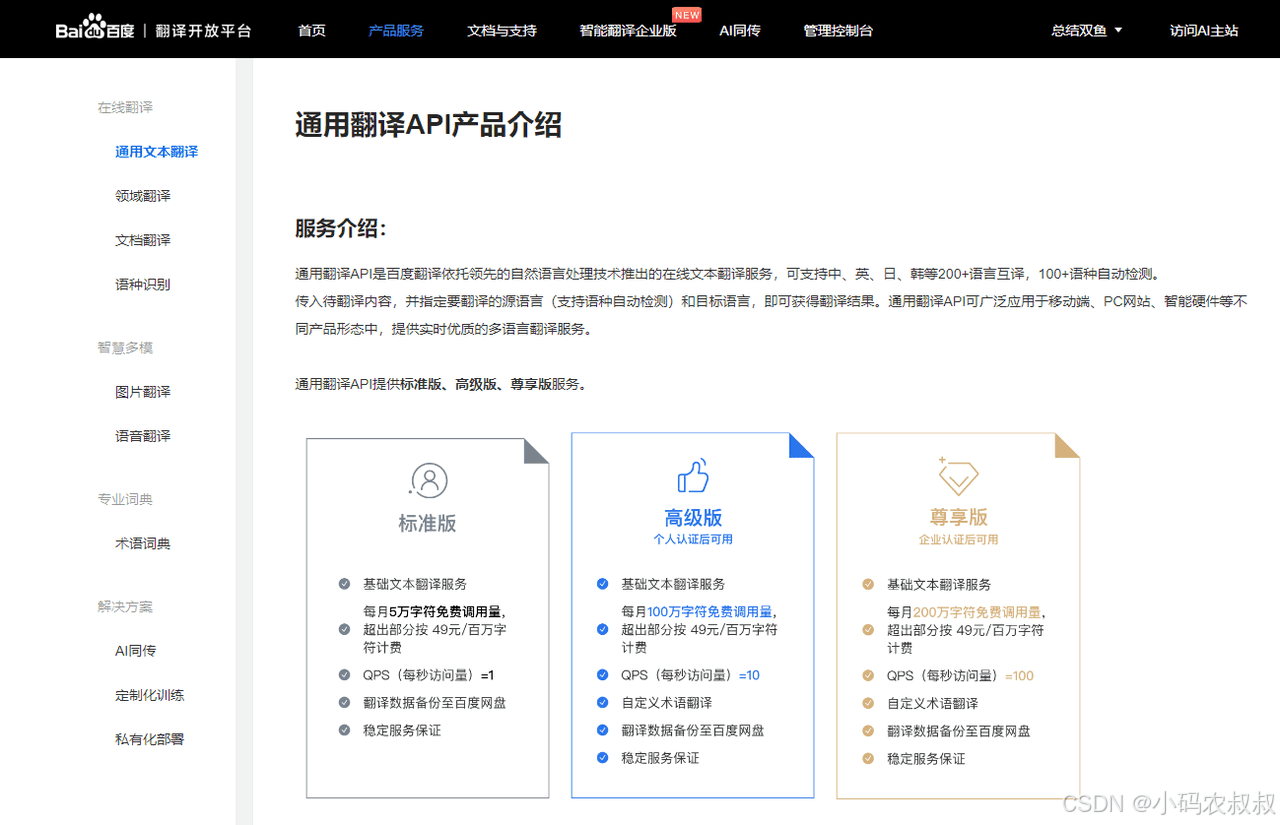Open 产品服务 in top navigation
This screenshot has height=825, width=1280.
[396, 31]
